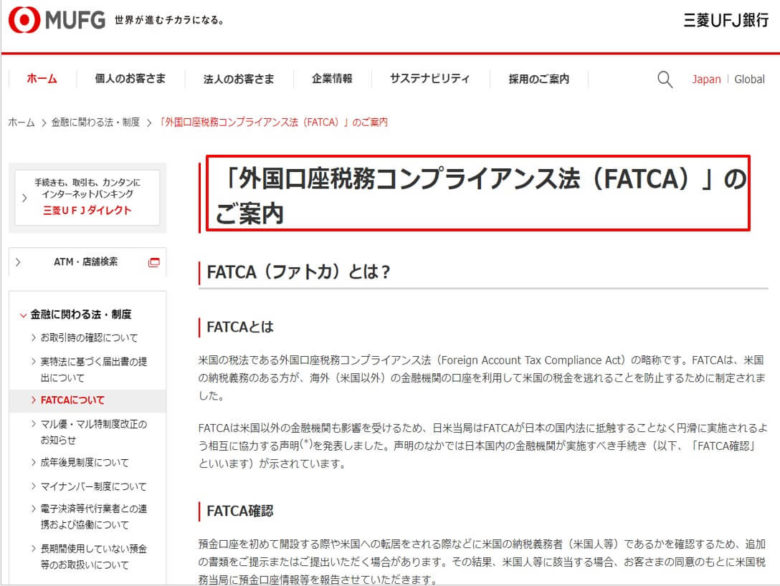Click the external window icon beside ATM・店舗検索
The image size is (780, 586).
coord(154,262)
